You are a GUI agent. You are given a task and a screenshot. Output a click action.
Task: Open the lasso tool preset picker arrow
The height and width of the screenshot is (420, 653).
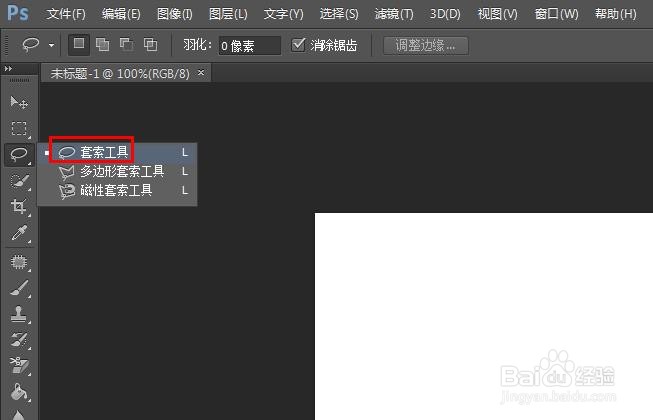click(51, 45)
